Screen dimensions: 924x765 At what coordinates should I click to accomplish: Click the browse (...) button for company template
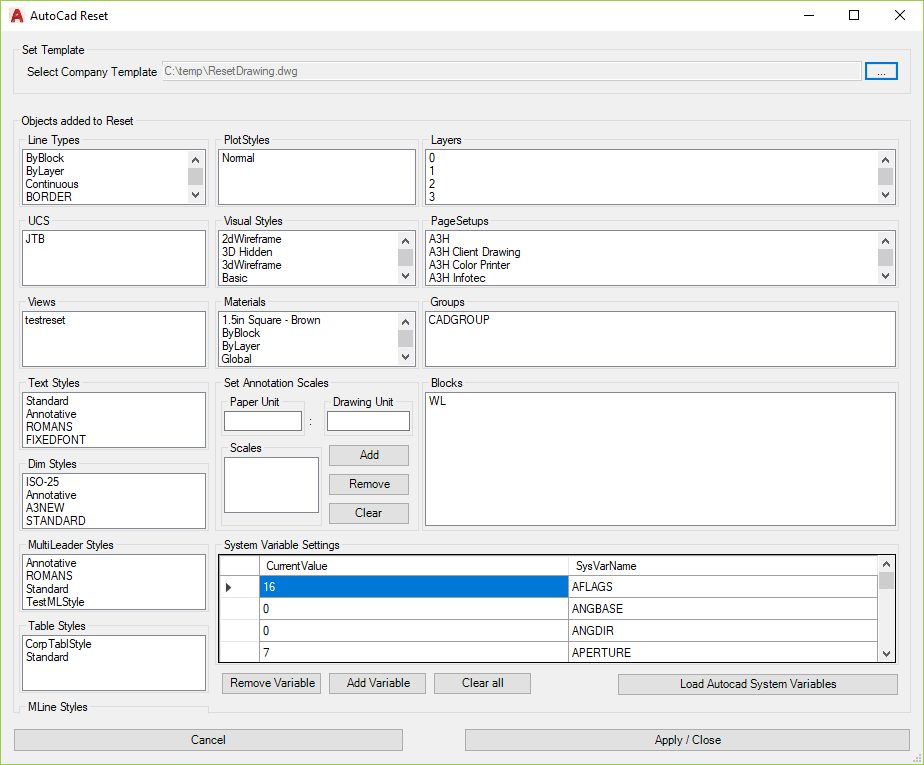tap(881, 71)
